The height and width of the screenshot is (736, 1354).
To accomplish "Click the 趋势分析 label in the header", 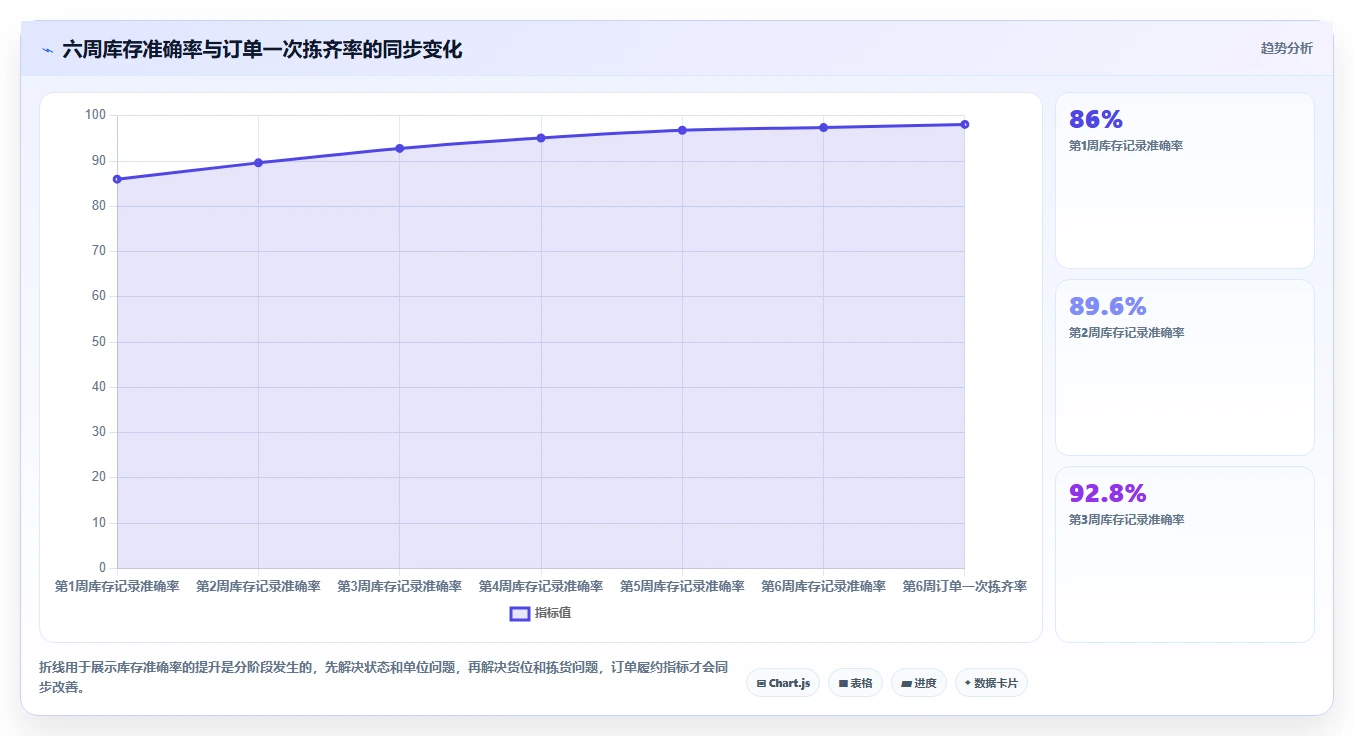I will 1286,48.
